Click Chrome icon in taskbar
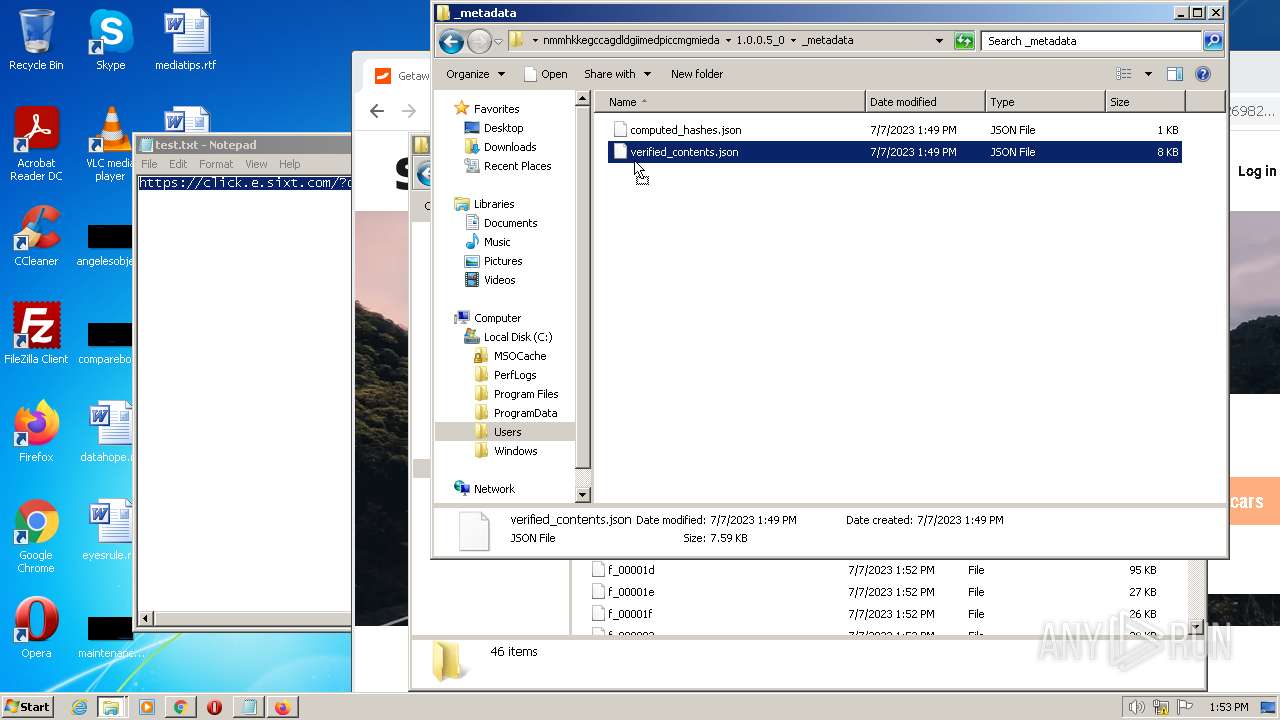The width and height of the screenshot is (1280, 720). tap(180, 707)
